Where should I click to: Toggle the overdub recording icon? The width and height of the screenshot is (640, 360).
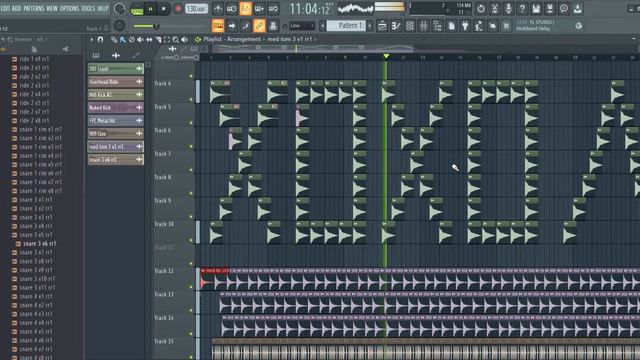259,9
